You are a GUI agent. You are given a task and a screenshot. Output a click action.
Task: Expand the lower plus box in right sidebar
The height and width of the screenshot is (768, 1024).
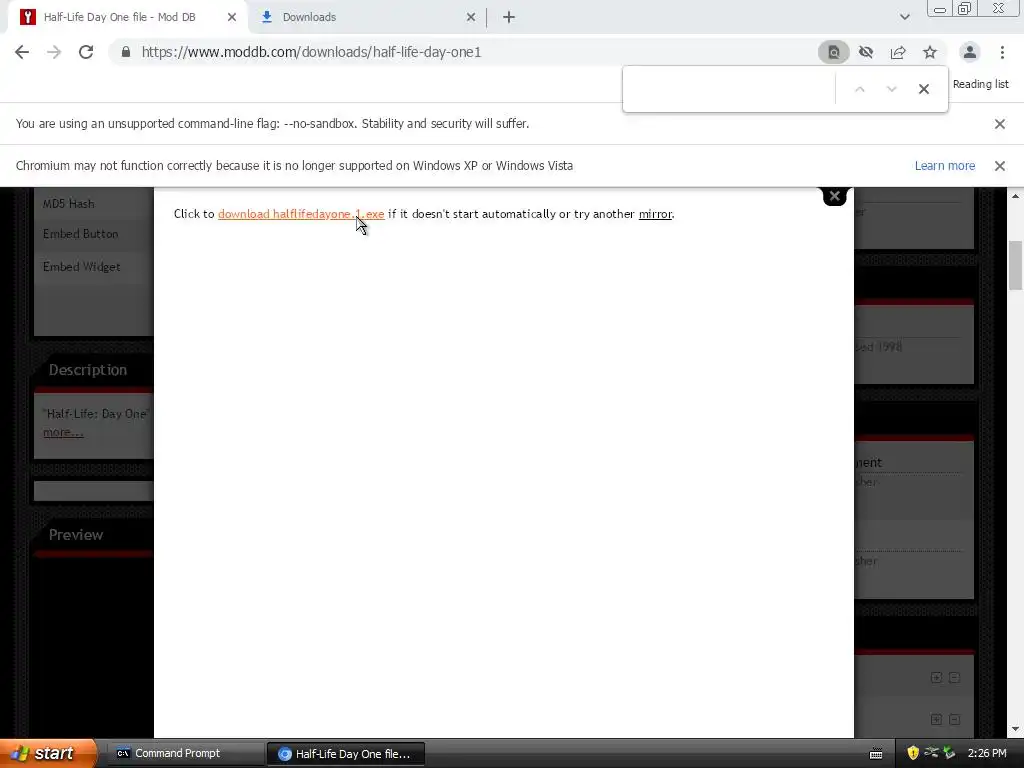click(x=936, y=720)
